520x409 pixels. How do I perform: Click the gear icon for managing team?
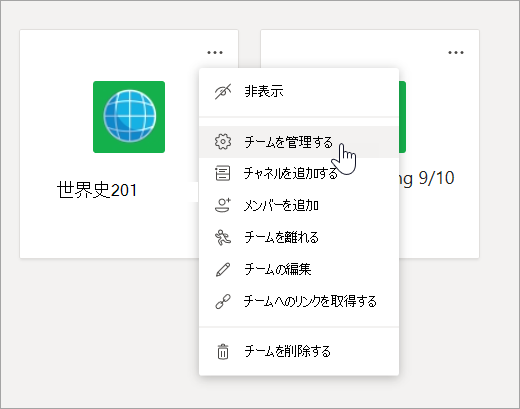tap(223, 142)
